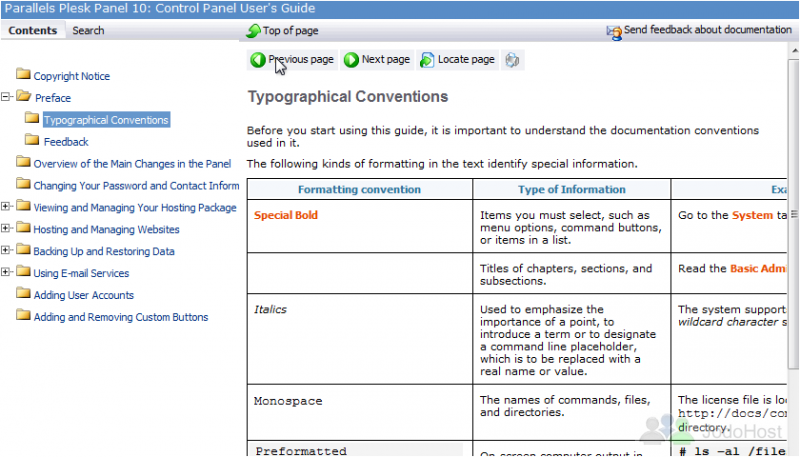Click the Italics table cell
The image size is (800, 457).
[360, 339]
